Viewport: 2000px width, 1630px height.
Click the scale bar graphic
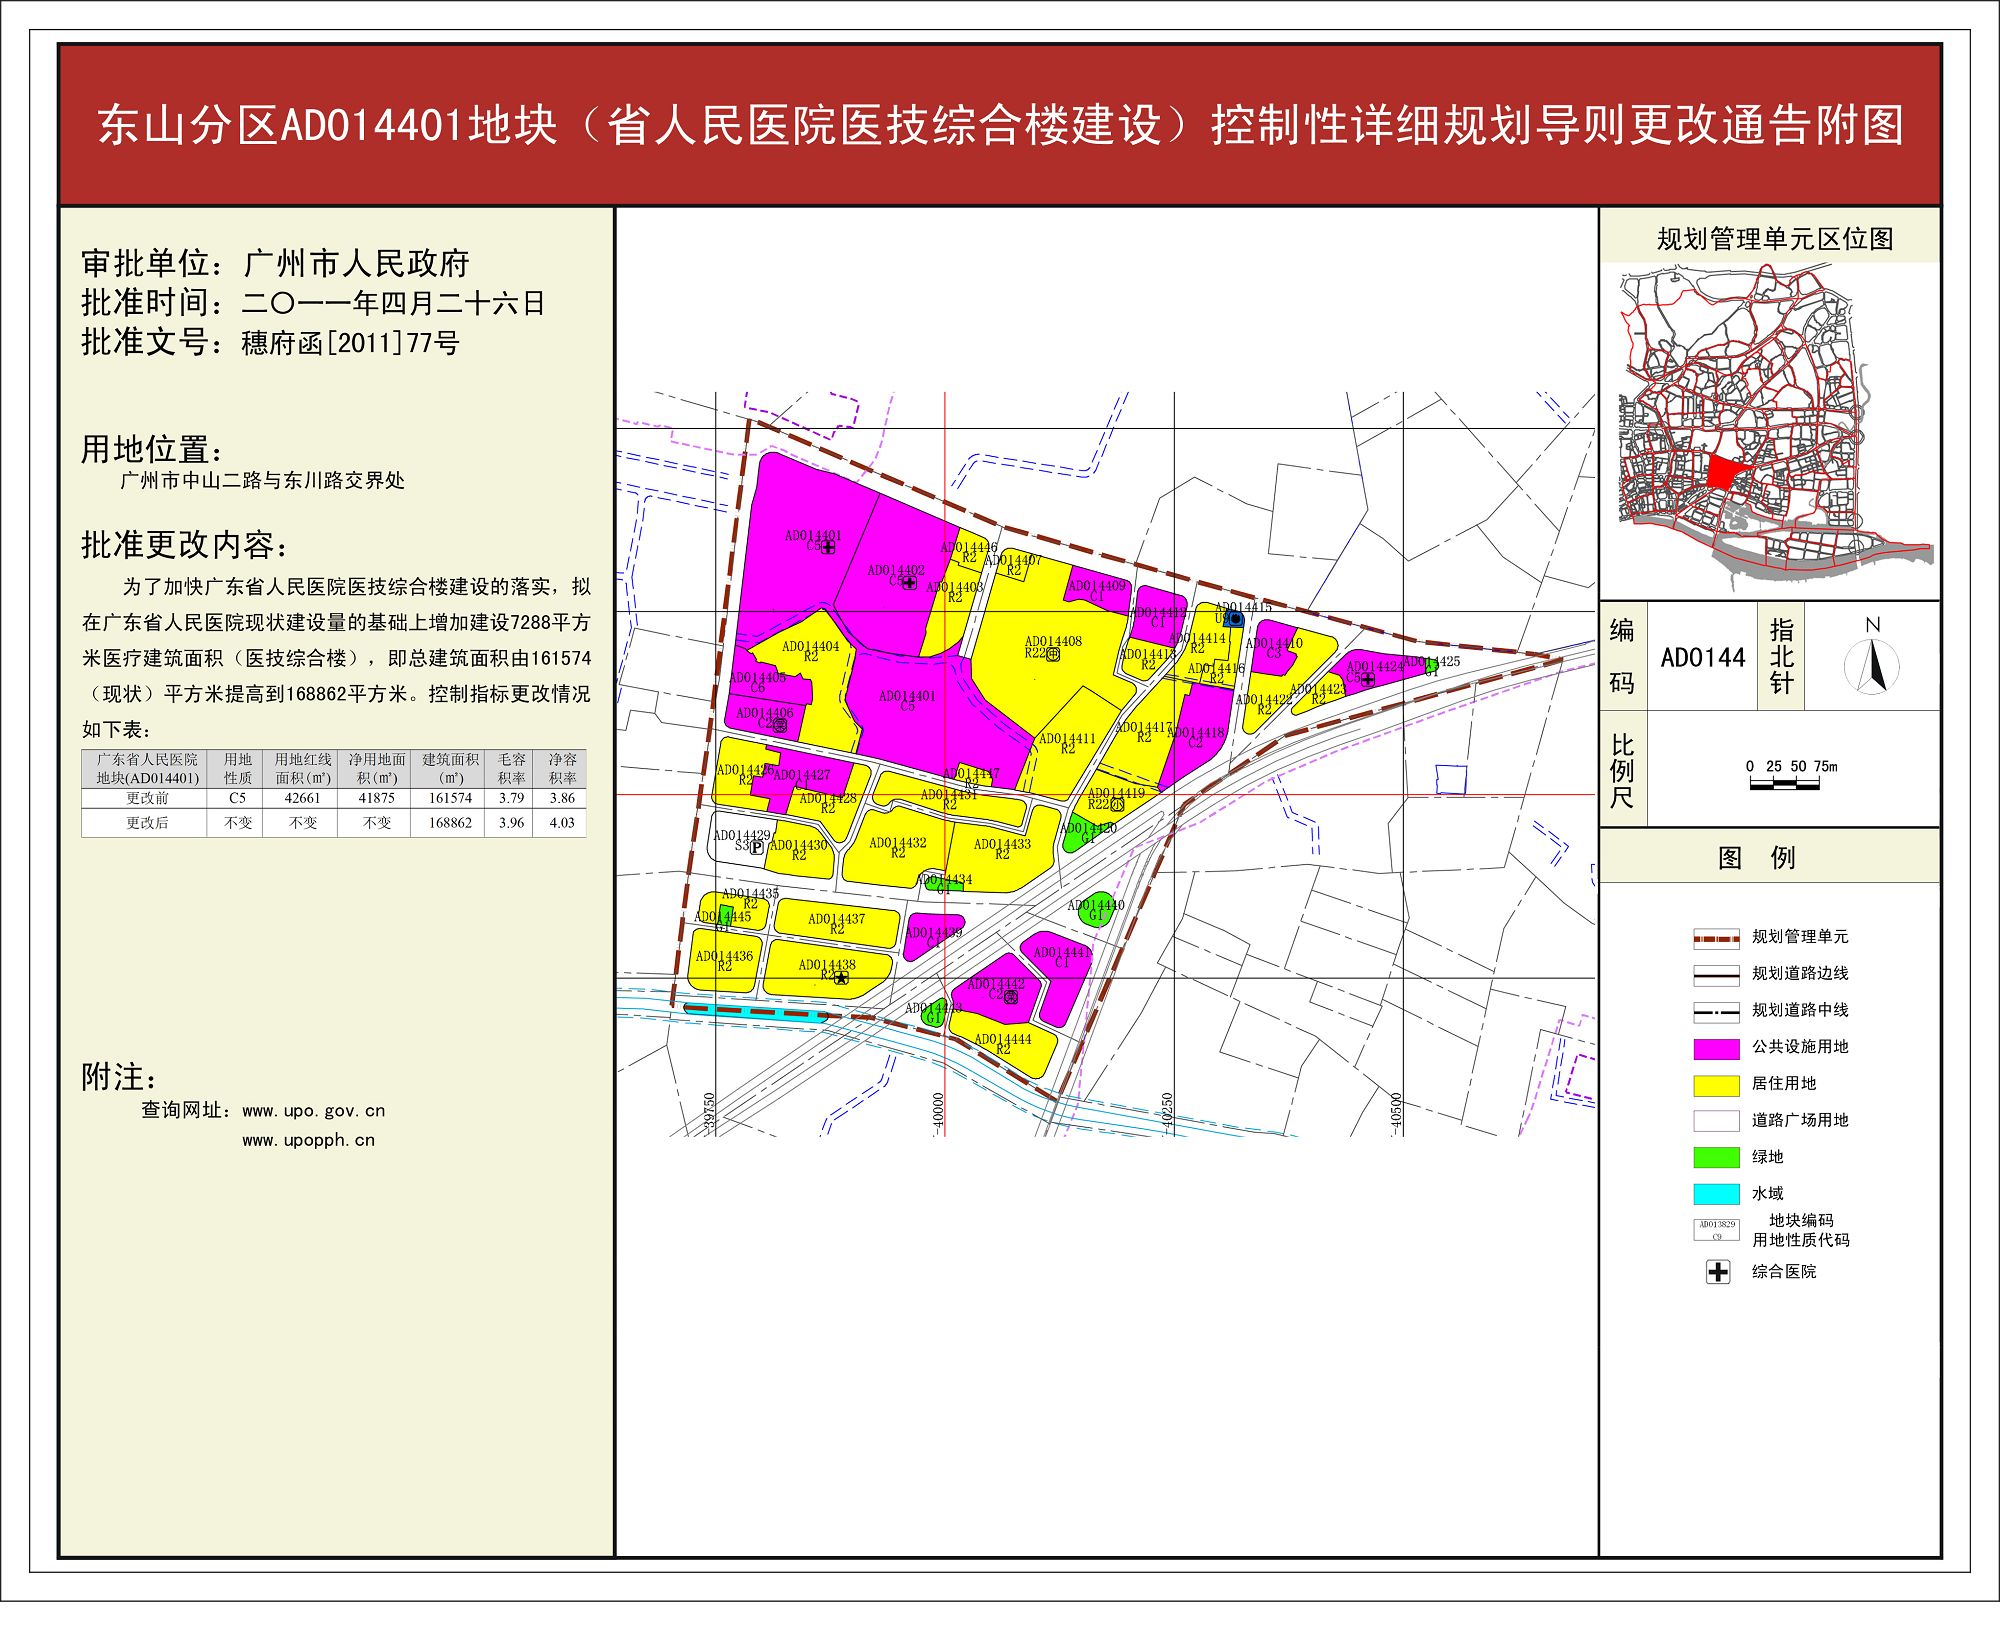pos(1784,784)
